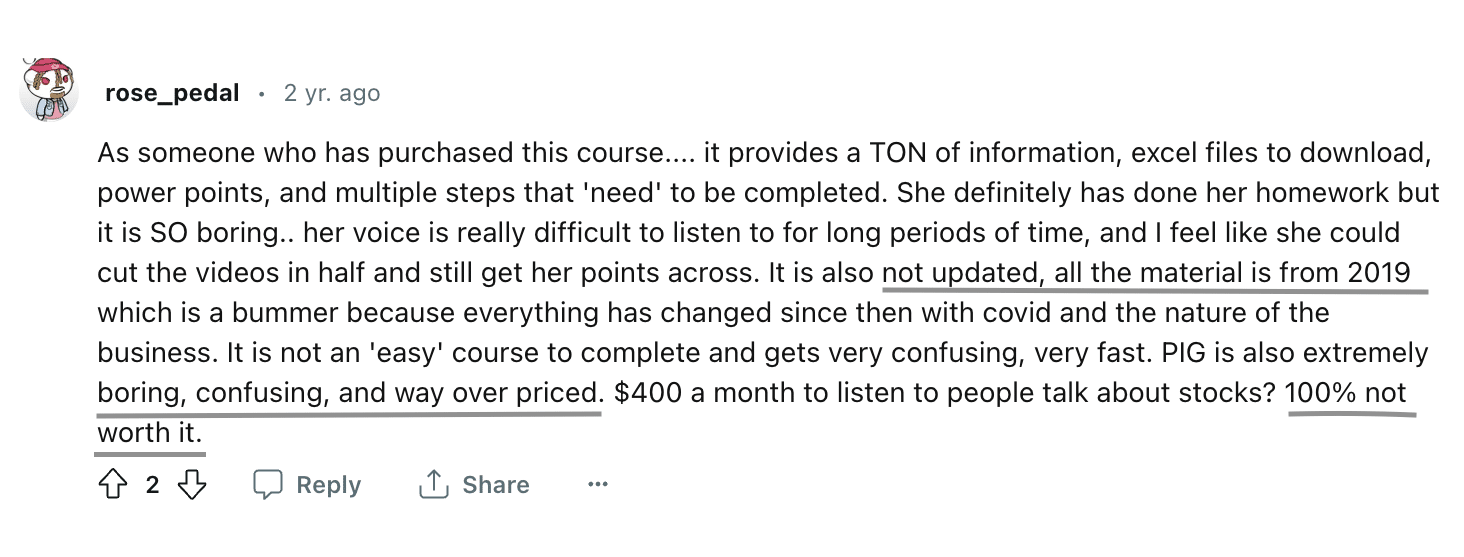This screenshot has height=557, width=1464.
Task: Click the word 'TON' in the comment
Action: pos(898,153)
